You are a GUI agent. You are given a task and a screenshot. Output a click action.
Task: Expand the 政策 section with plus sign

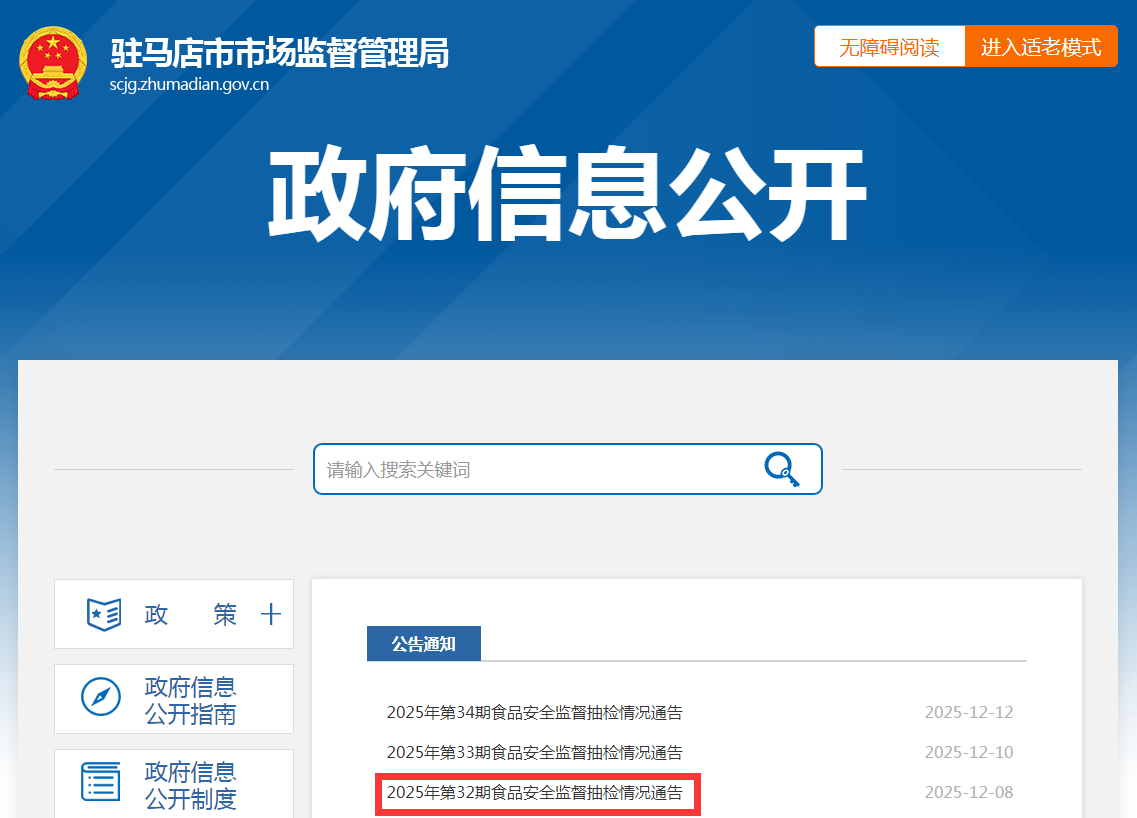coord(270,614)
